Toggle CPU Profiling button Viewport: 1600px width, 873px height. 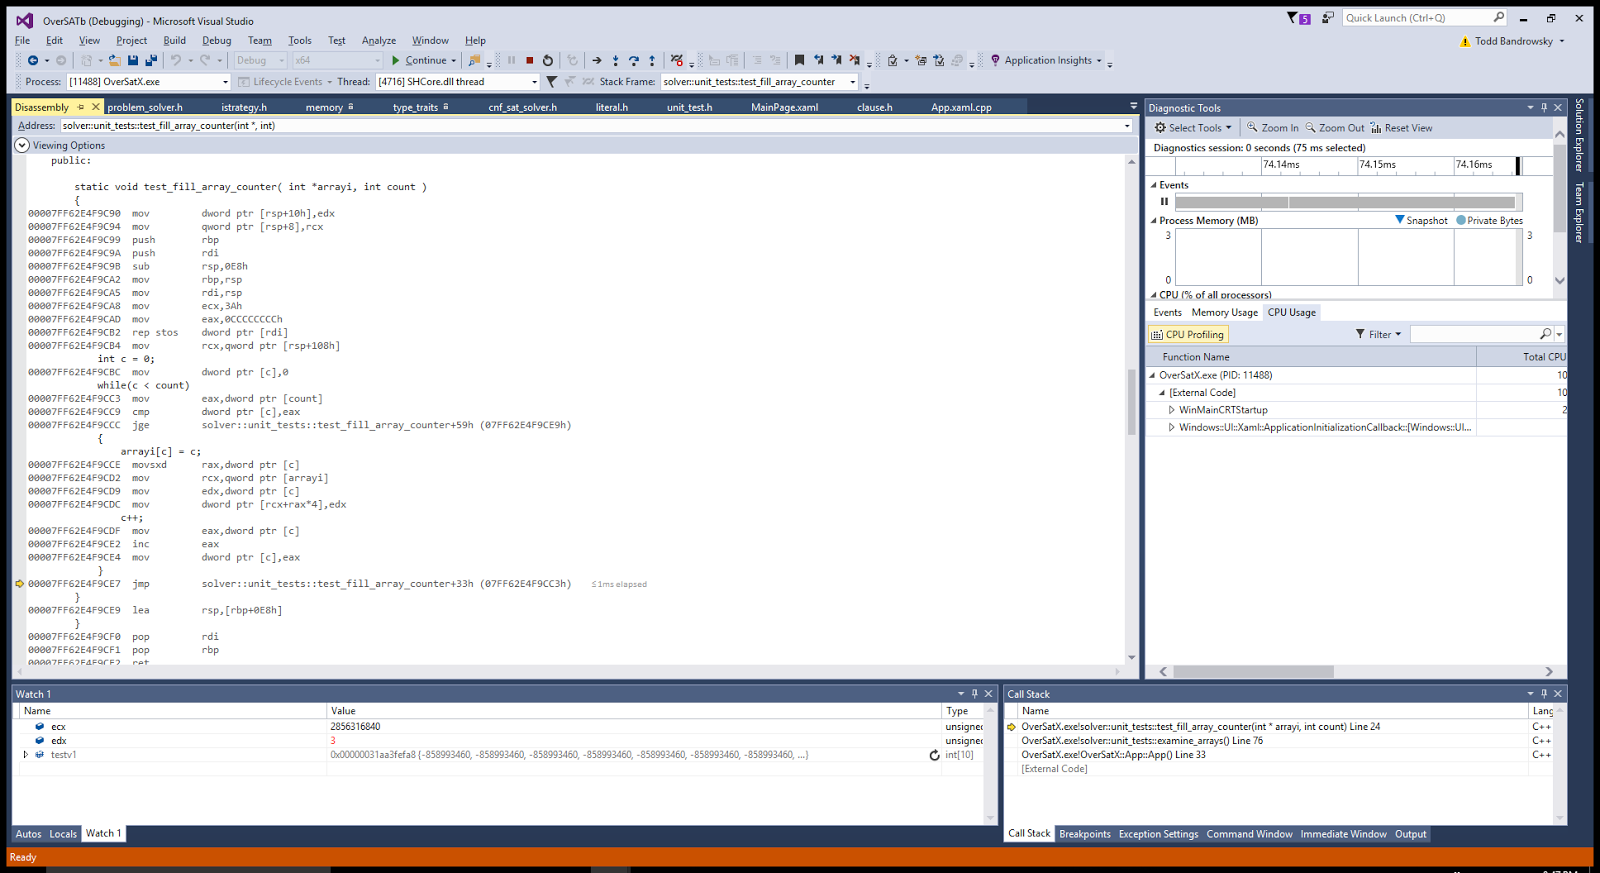tap(1187, 335)
